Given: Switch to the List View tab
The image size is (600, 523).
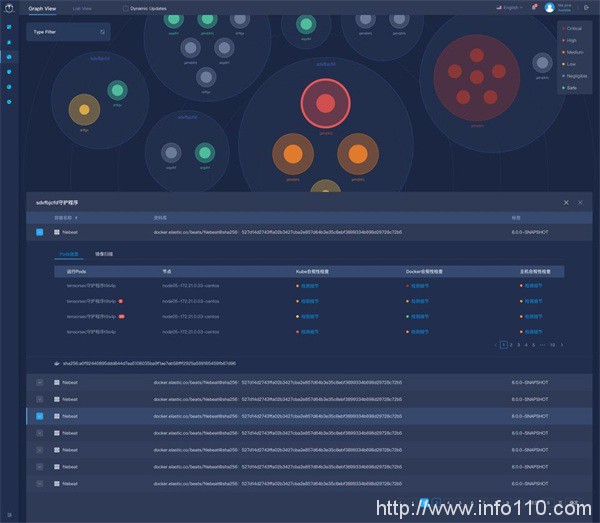Looking at the screenshot, I should 83,7.
